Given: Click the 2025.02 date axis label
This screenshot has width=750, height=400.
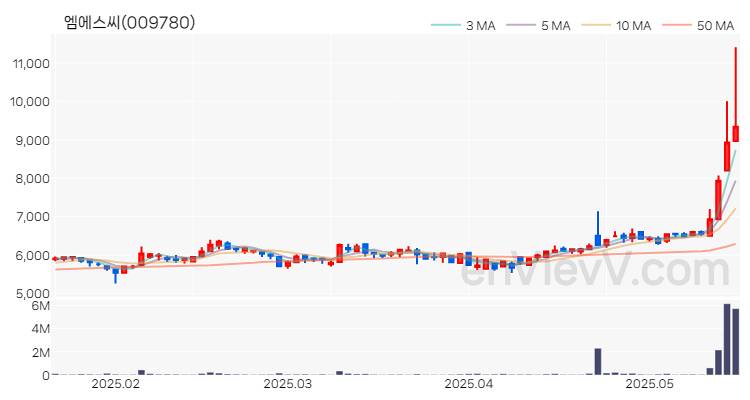Looking at the screenshot, I should [115, 384].
